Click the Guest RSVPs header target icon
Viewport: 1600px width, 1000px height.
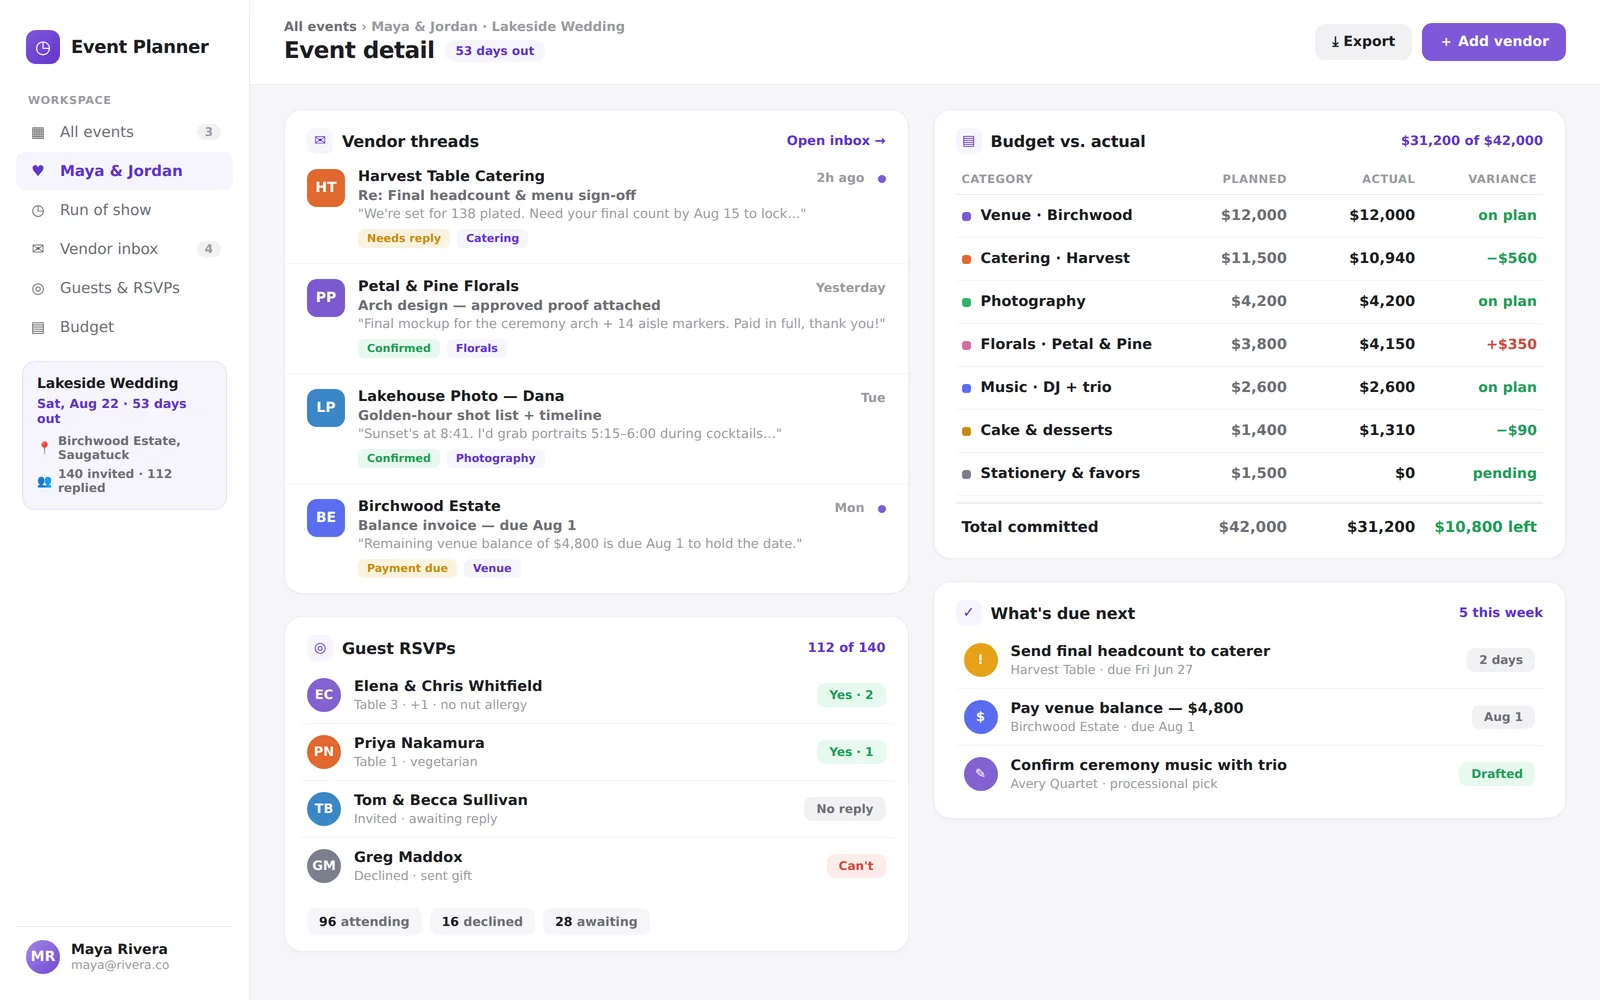(x=320, y=648)
